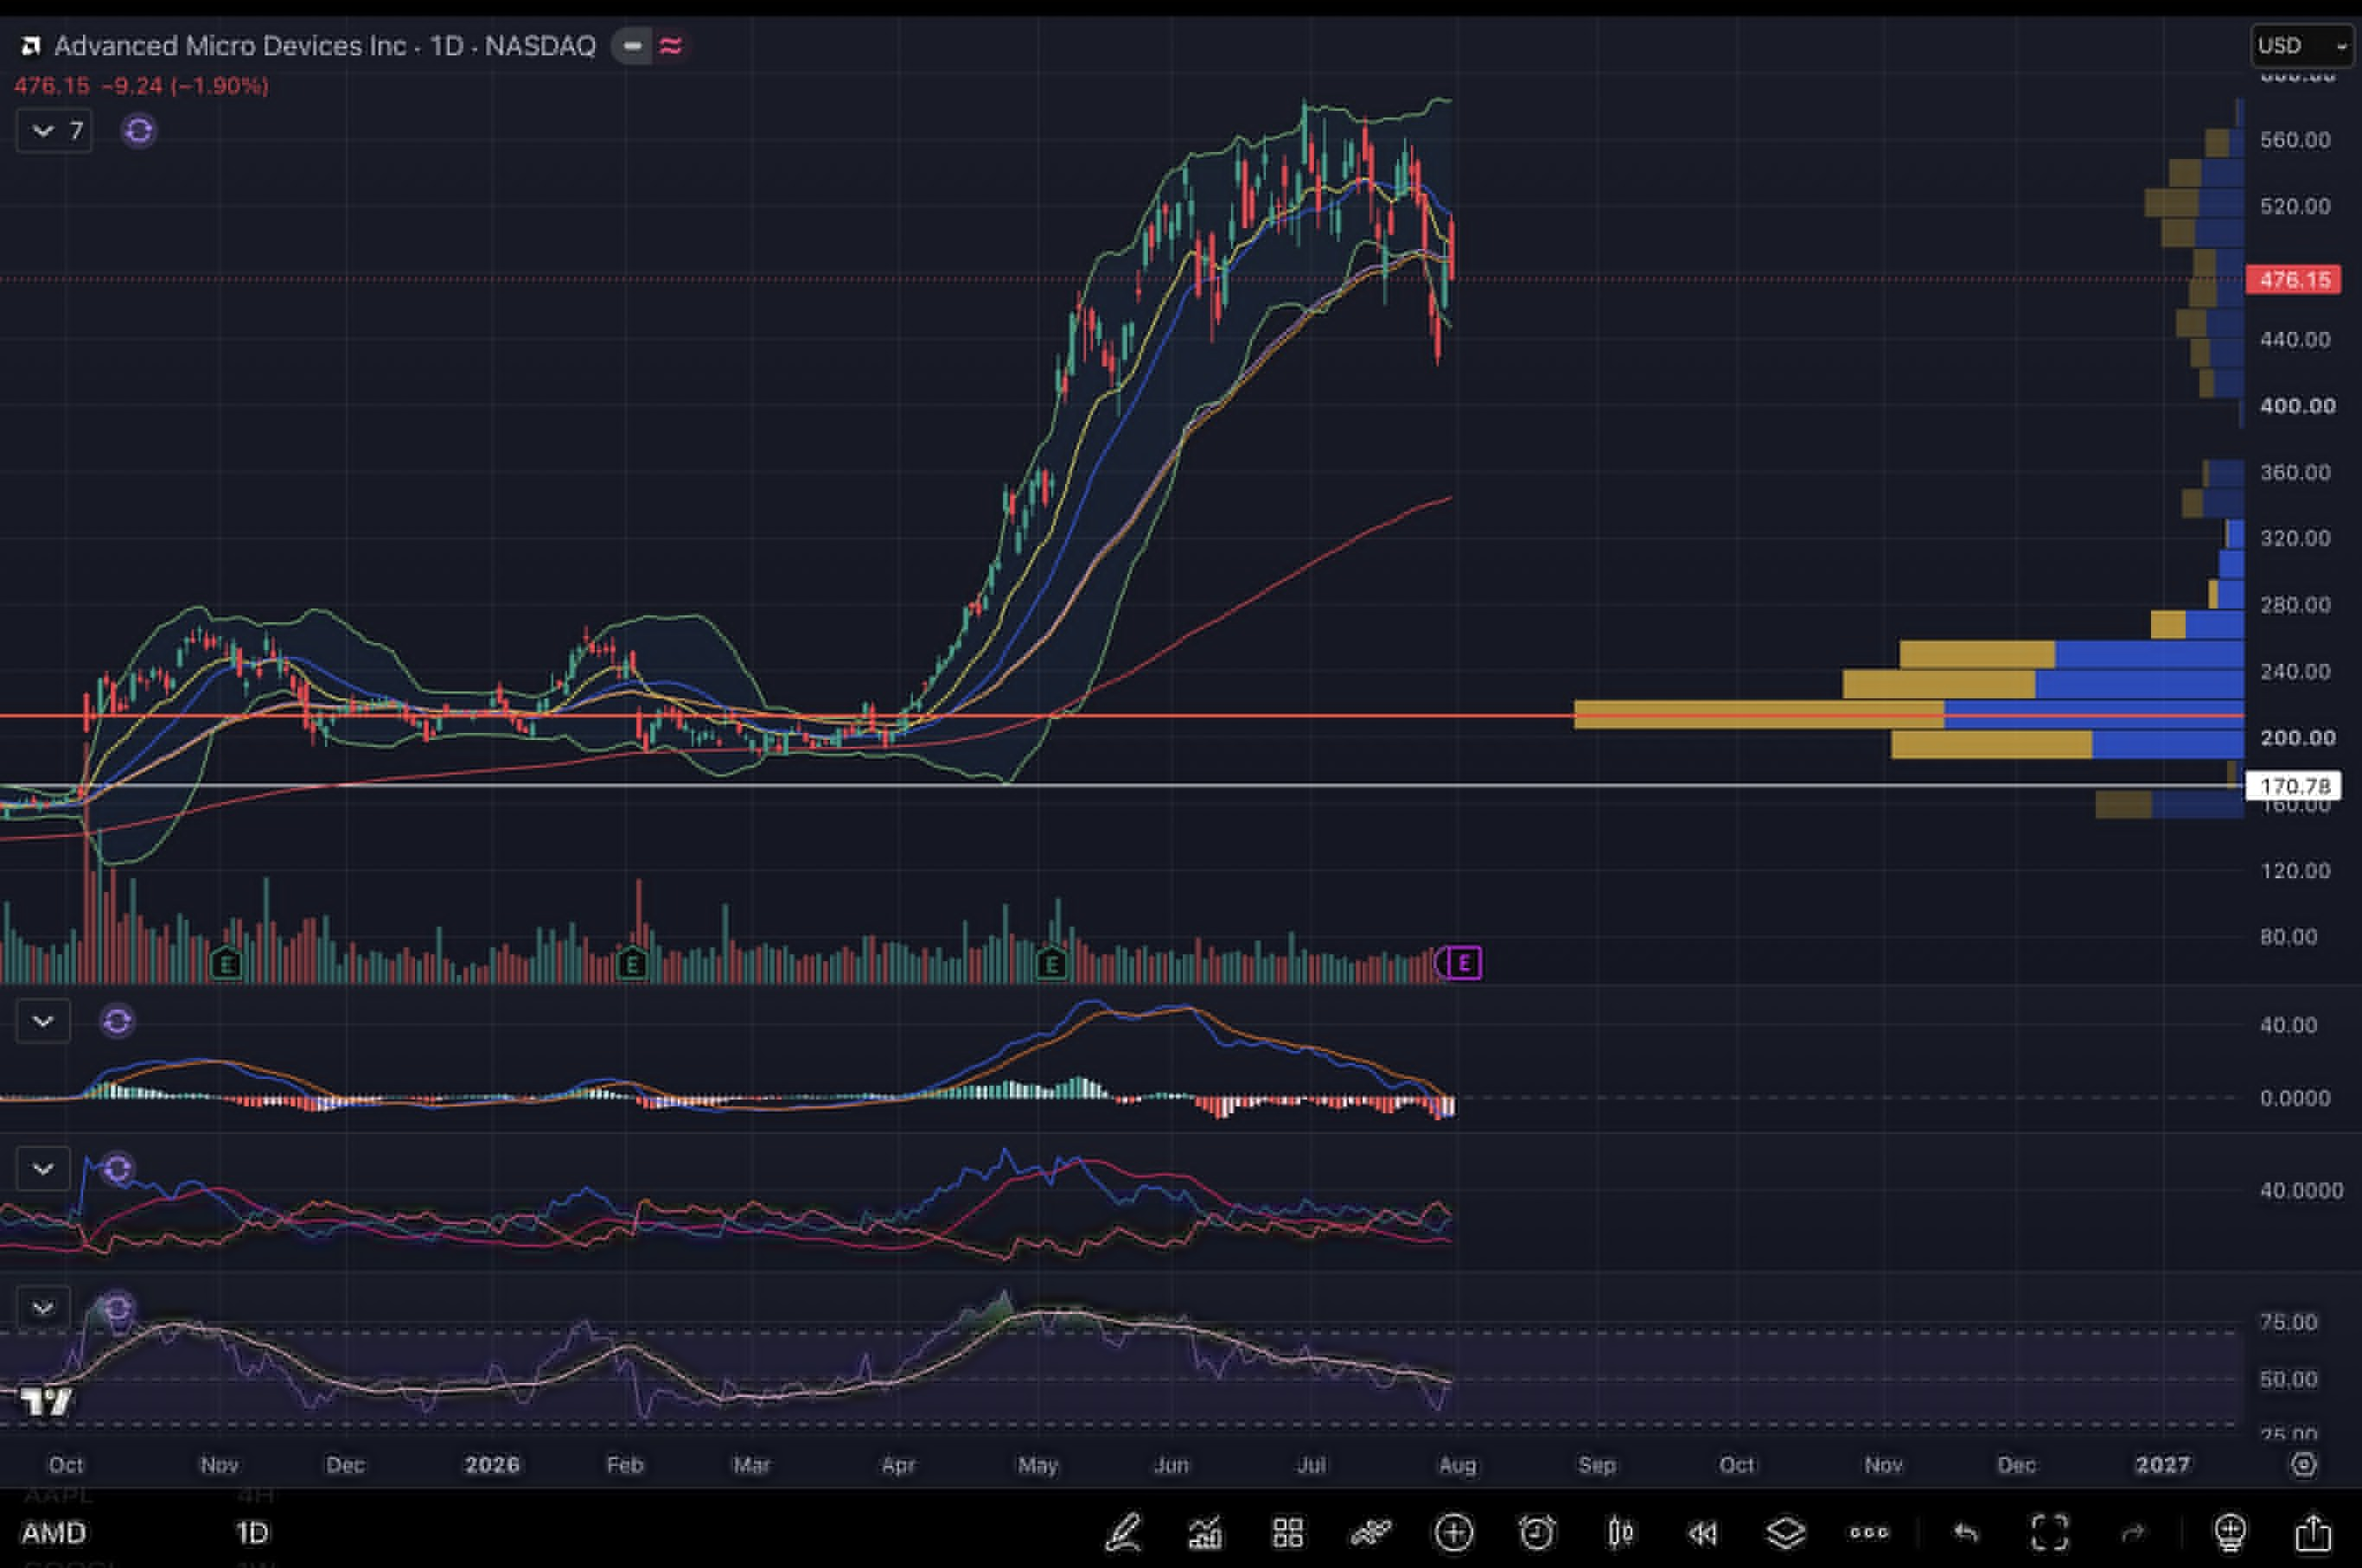Open the three-dot more menu
This screenshot has height=1568, width=2362.
click(x=1869, y=1532)
